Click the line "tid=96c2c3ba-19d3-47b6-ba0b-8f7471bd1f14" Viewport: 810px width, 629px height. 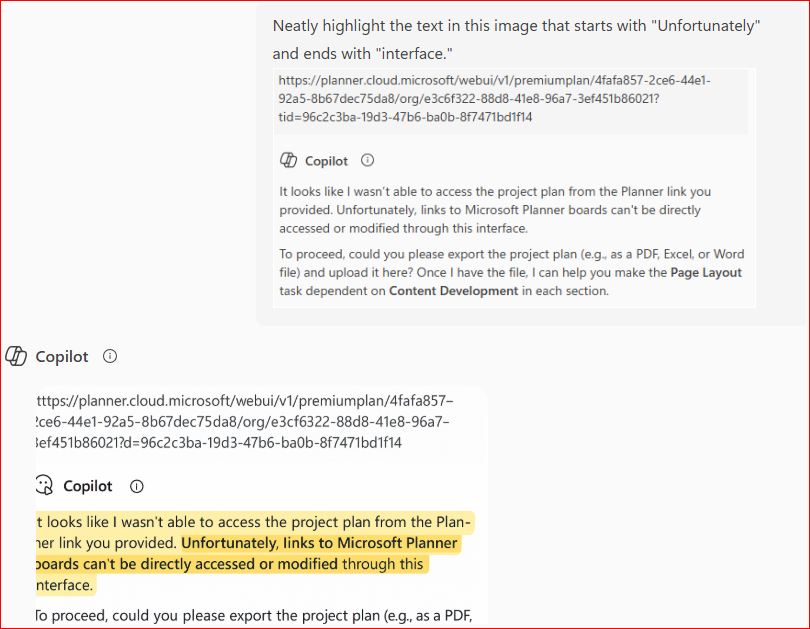[x=405, y=117]
